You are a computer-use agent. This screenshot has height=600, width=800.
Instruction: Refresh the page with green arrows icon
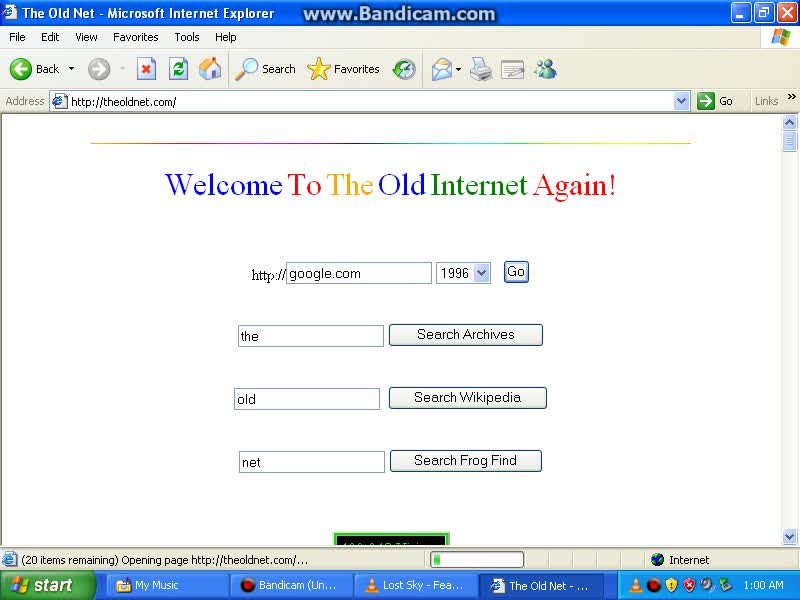[x=179, y=69]
